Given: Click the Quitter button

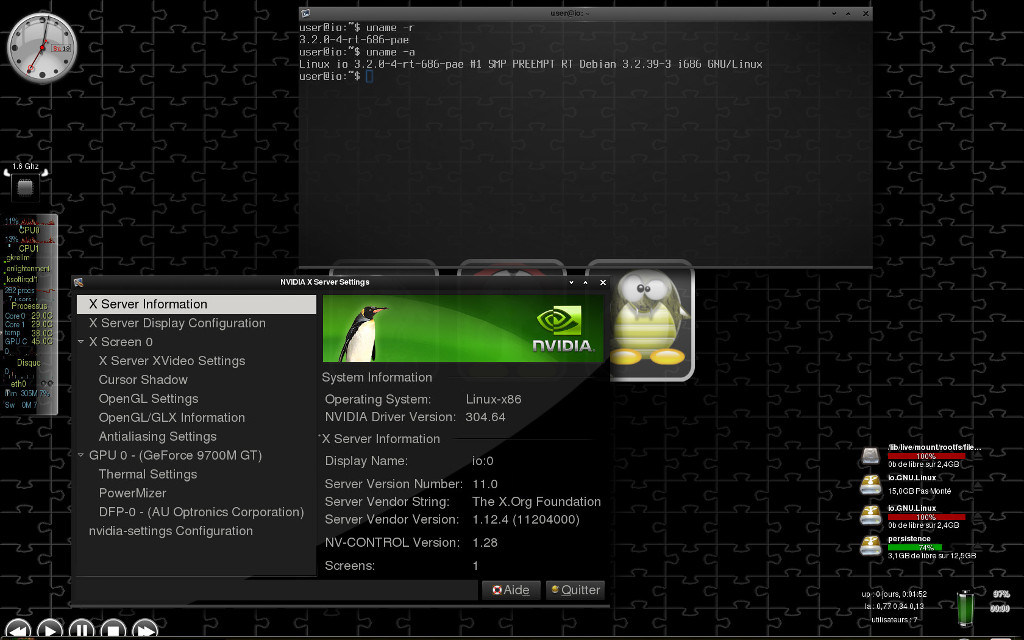Looking at the screenshot, I should (x=575, y=590).
